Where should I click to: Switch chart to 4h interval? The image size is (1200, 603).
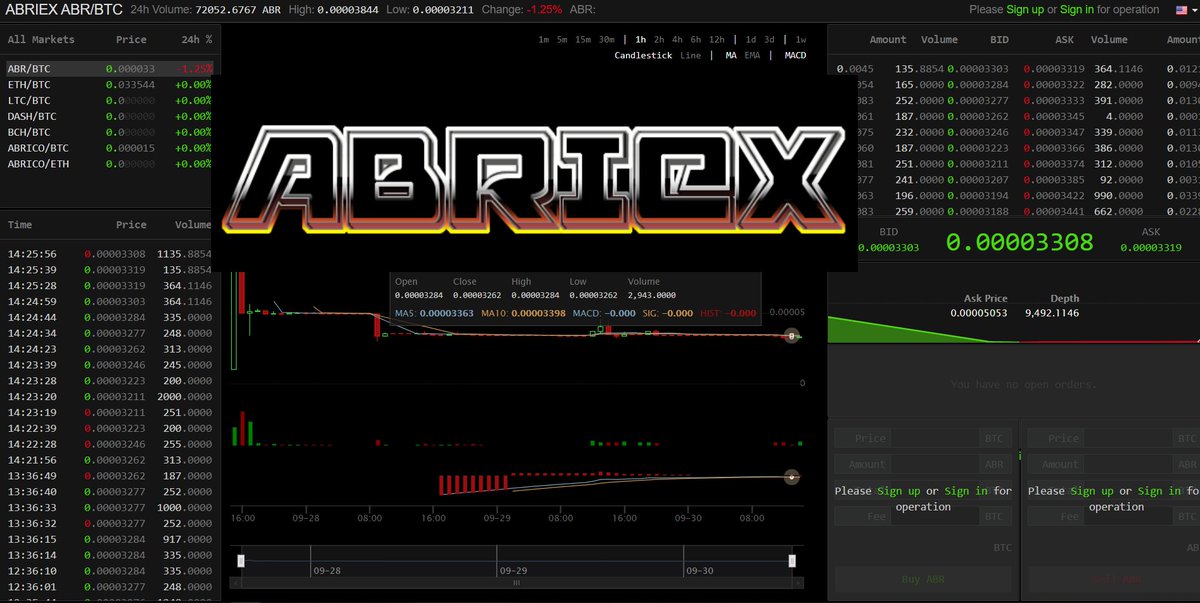click(678, 40)
